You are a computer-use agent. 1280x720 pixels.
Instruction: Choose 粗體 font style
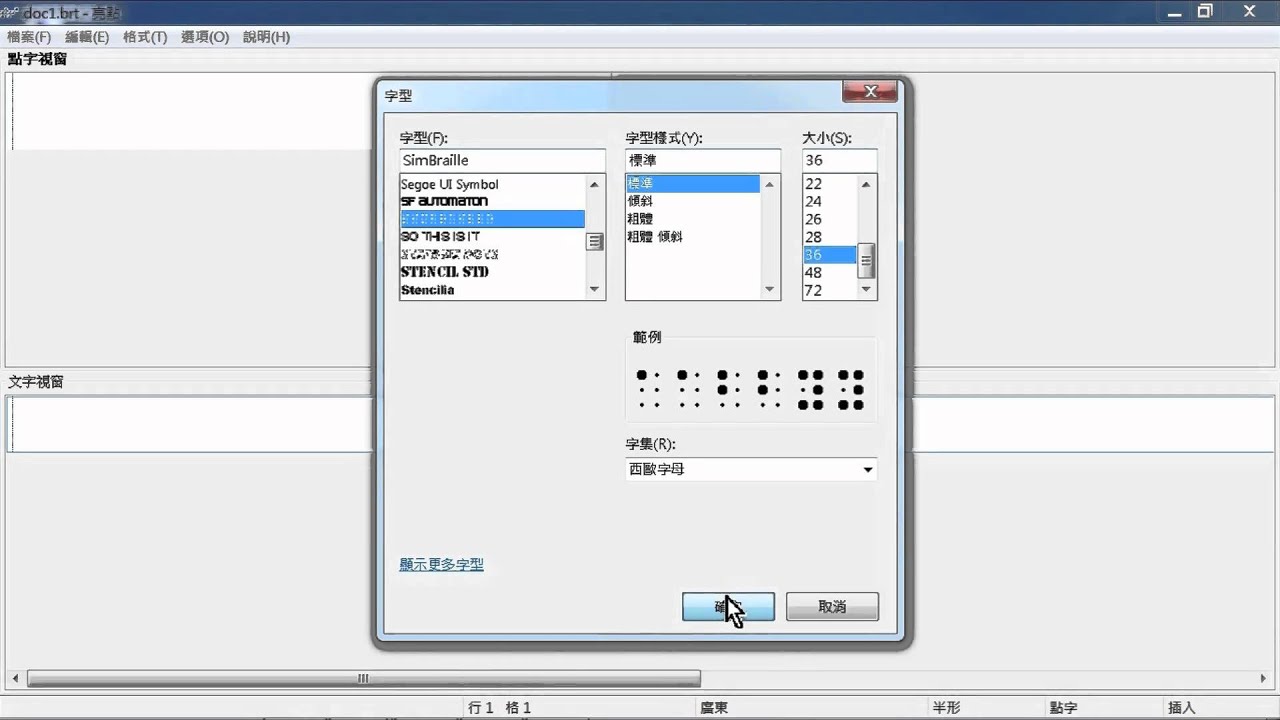point(693,219)
